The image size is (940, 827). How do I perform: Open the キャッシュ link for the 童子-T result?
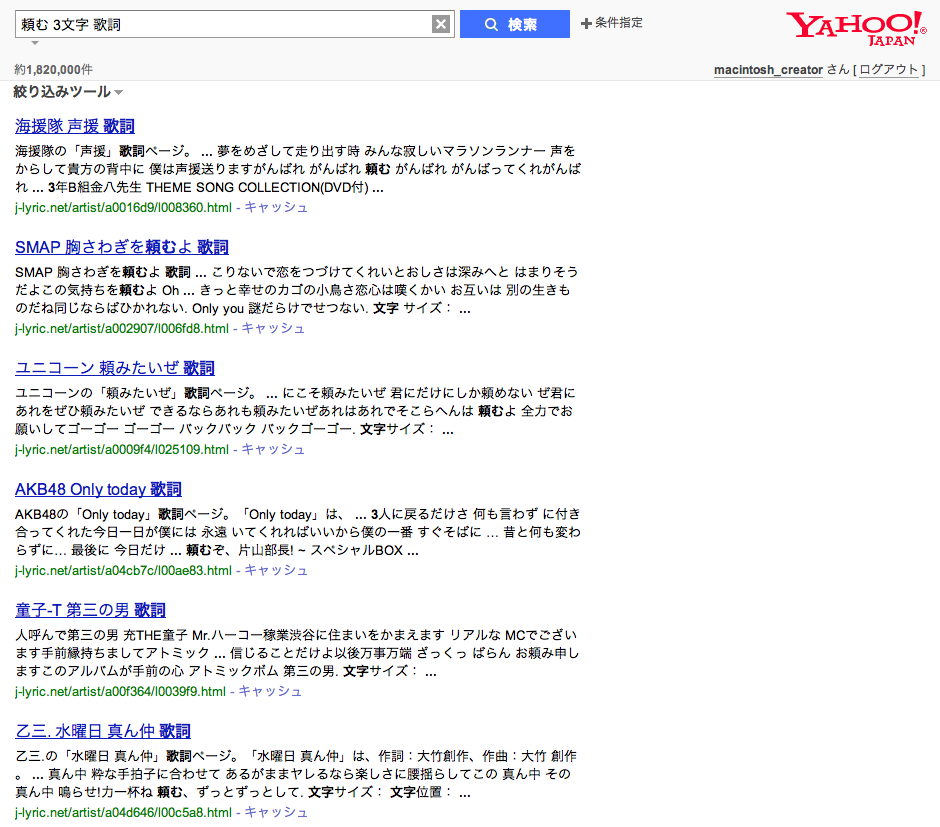click(270, 692)
